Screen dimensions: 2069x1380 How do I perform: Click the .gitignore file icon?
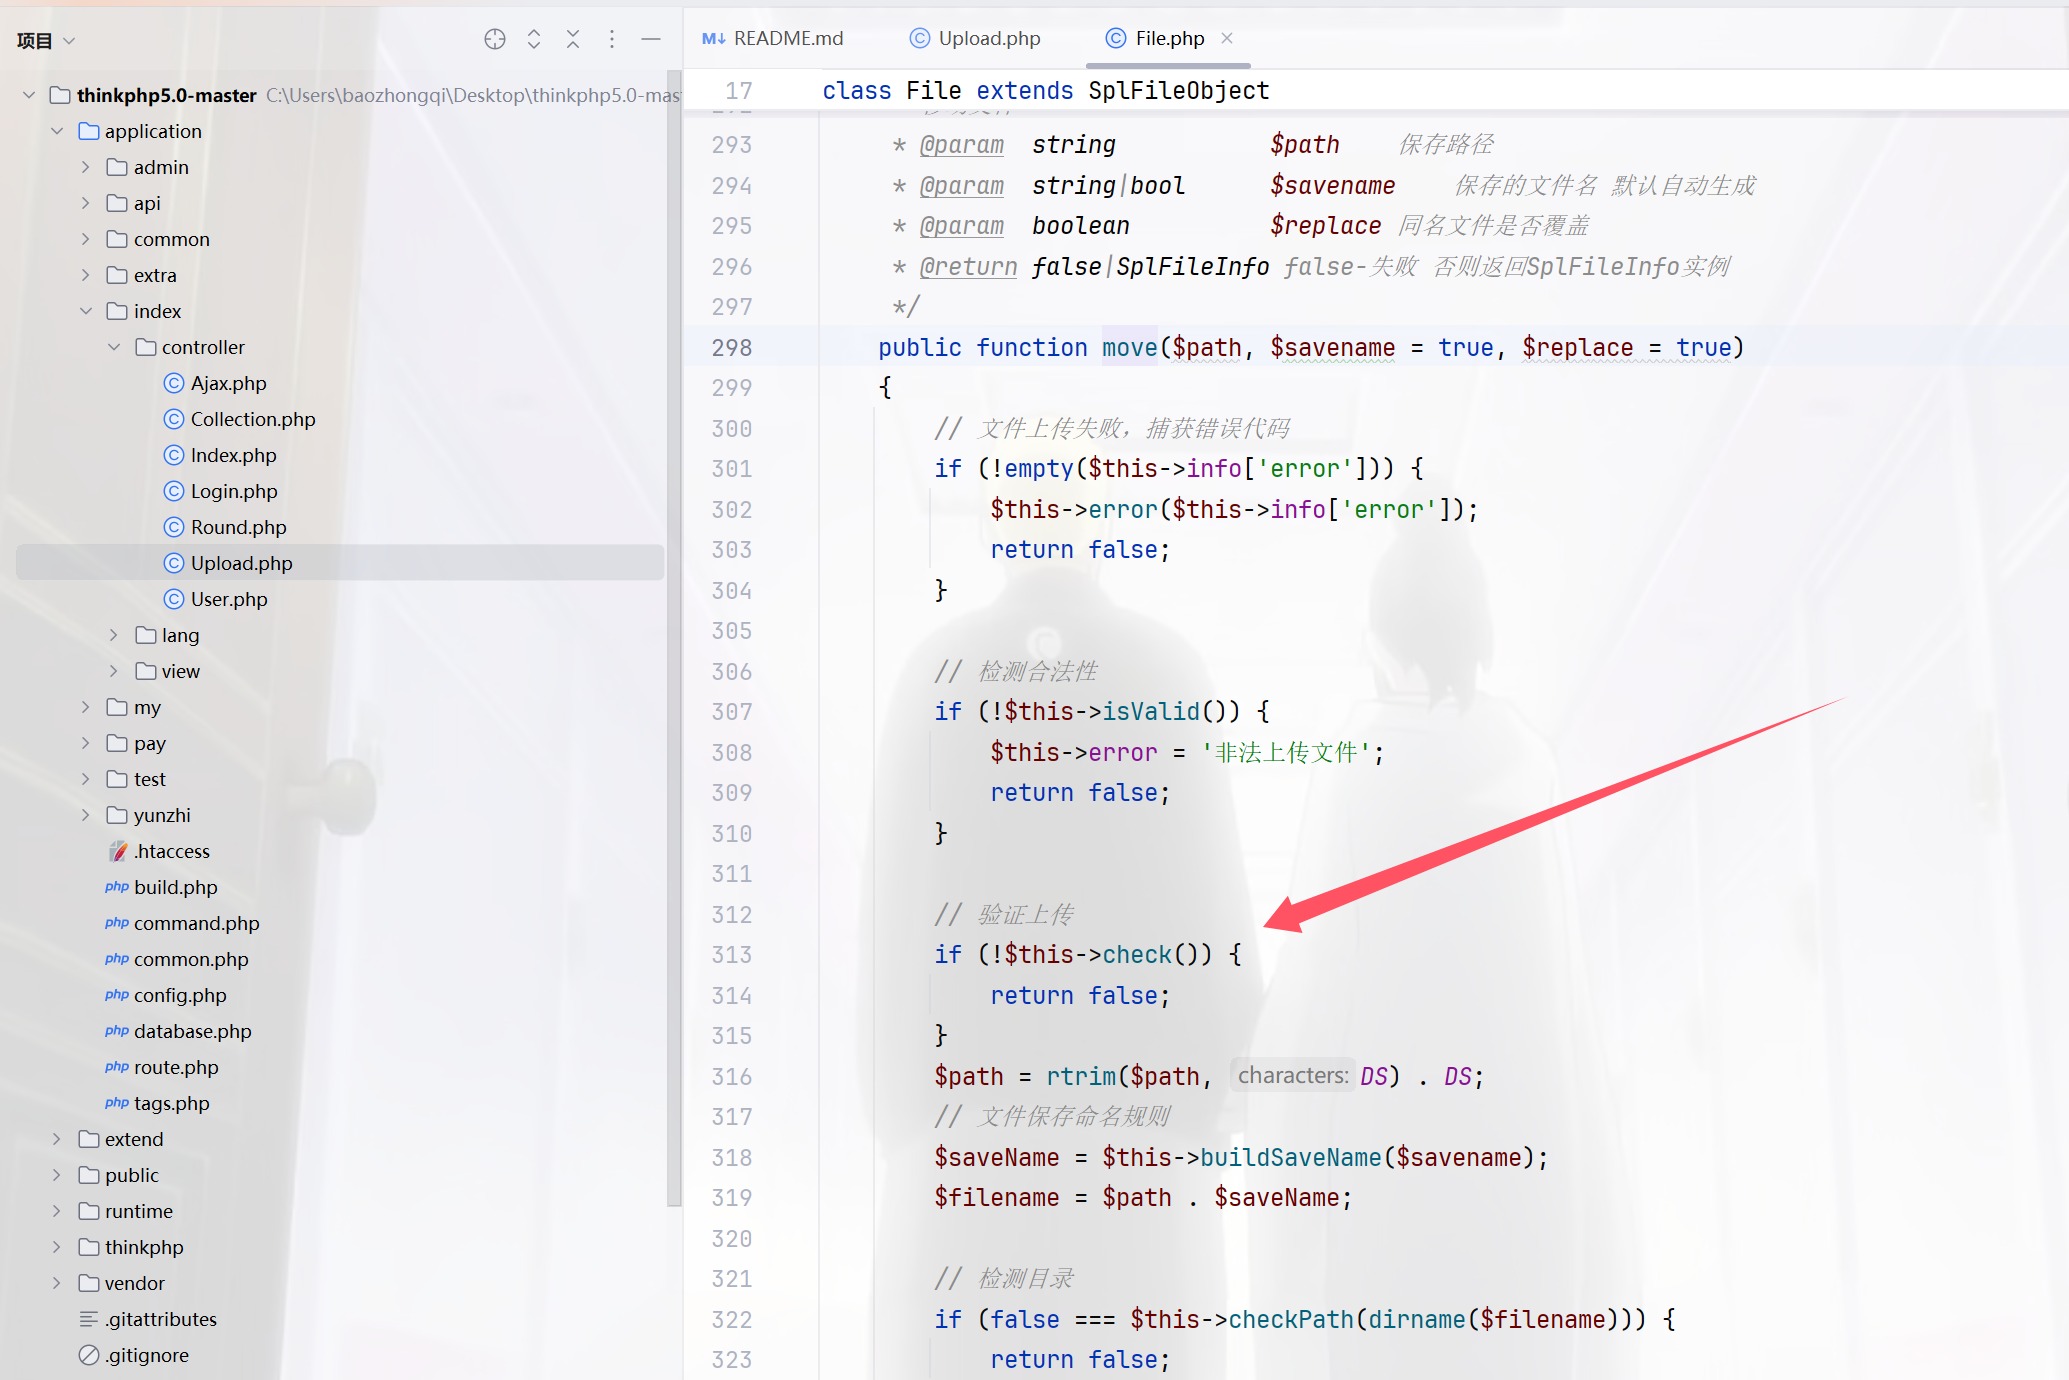(x=89, y=1355)
